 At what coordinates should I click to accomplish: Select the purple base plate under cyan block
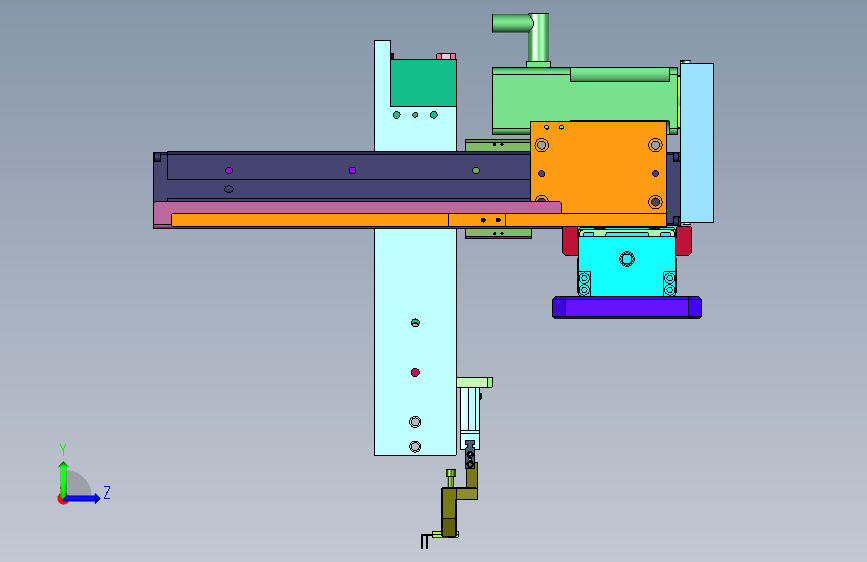point(627,307)
